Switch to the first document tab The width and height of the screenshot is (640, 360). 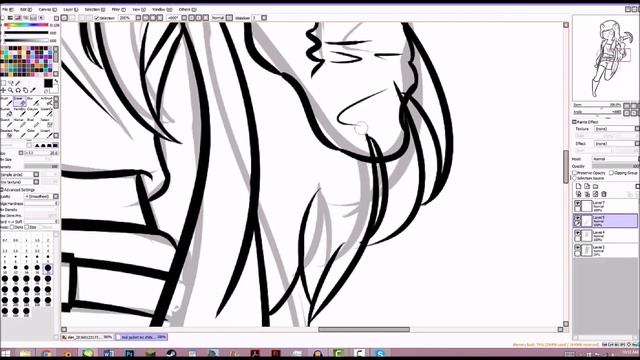tap(88, 337)
